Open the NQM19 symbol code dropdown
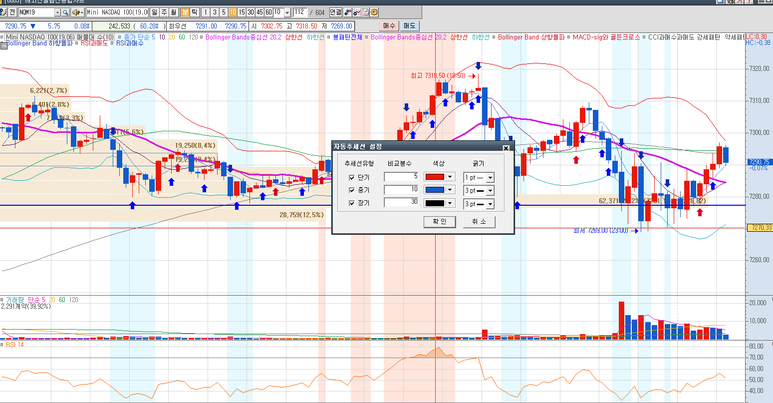 coord(57,12)
